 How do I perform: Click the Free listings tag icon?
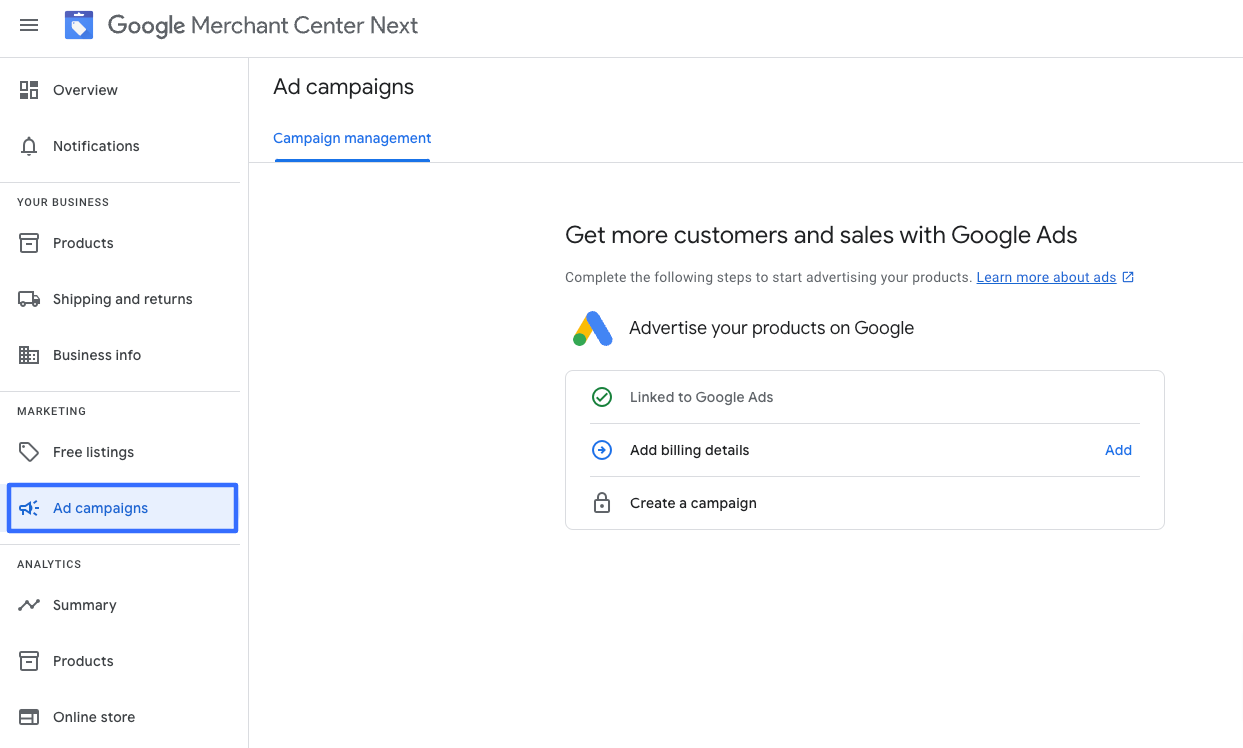pyautogui.click(x=29, y=452)
